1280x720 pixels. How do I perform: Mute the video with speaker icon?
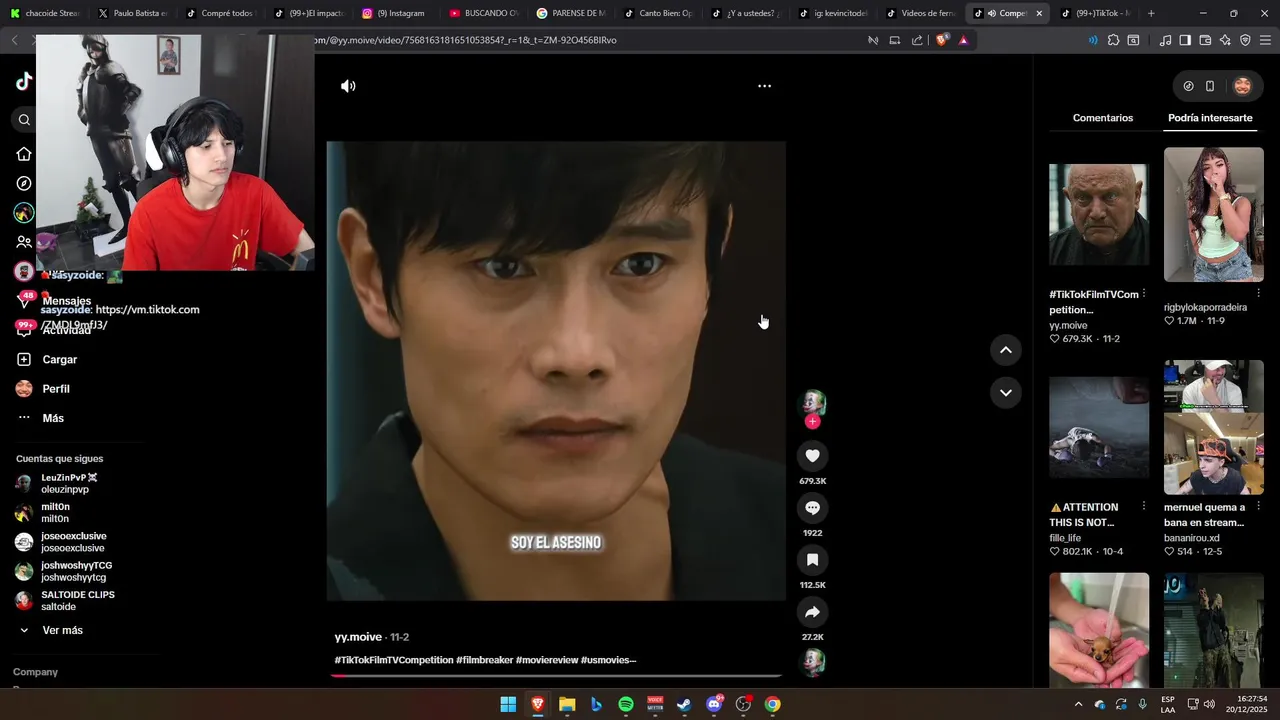click(348, 86)
